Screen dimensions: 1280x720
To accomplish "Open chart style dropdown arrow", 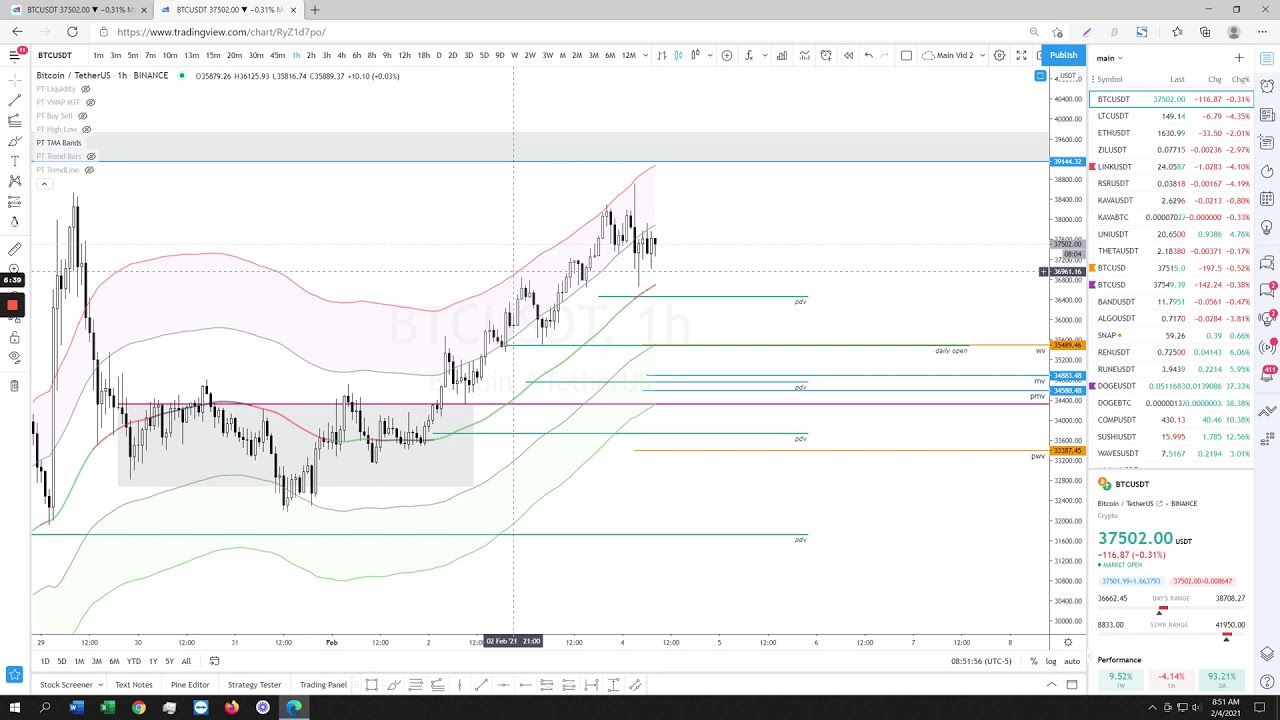I will (710, 55).
